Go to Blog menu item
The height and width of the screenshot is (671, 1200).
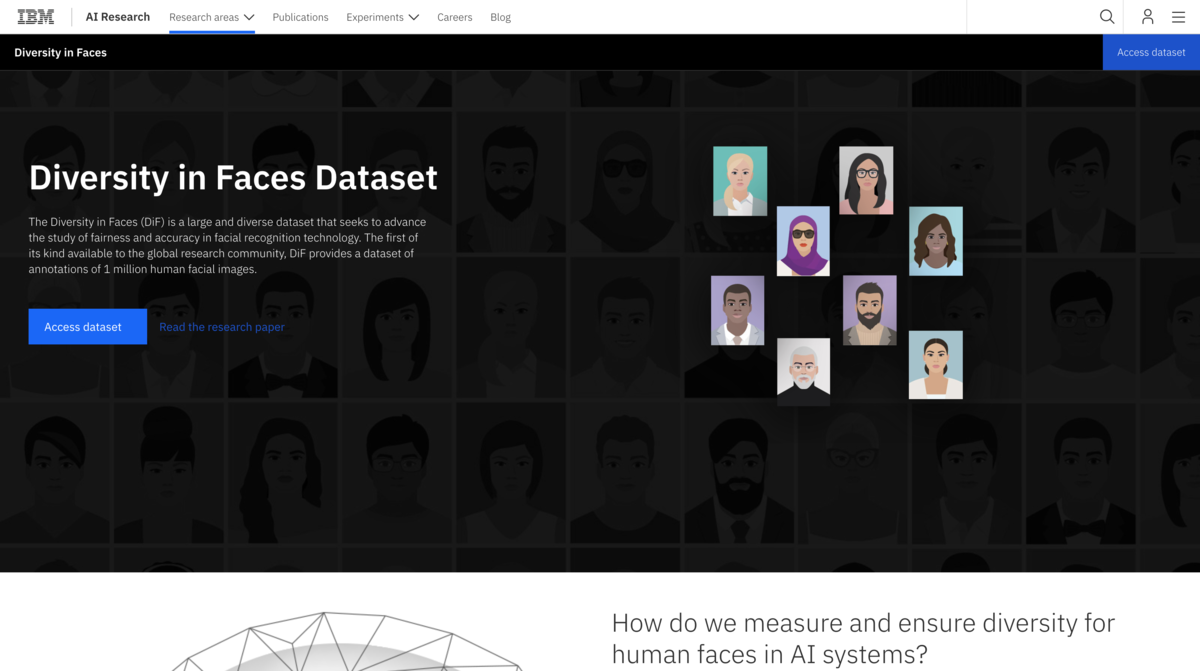(x=501, y=17)
